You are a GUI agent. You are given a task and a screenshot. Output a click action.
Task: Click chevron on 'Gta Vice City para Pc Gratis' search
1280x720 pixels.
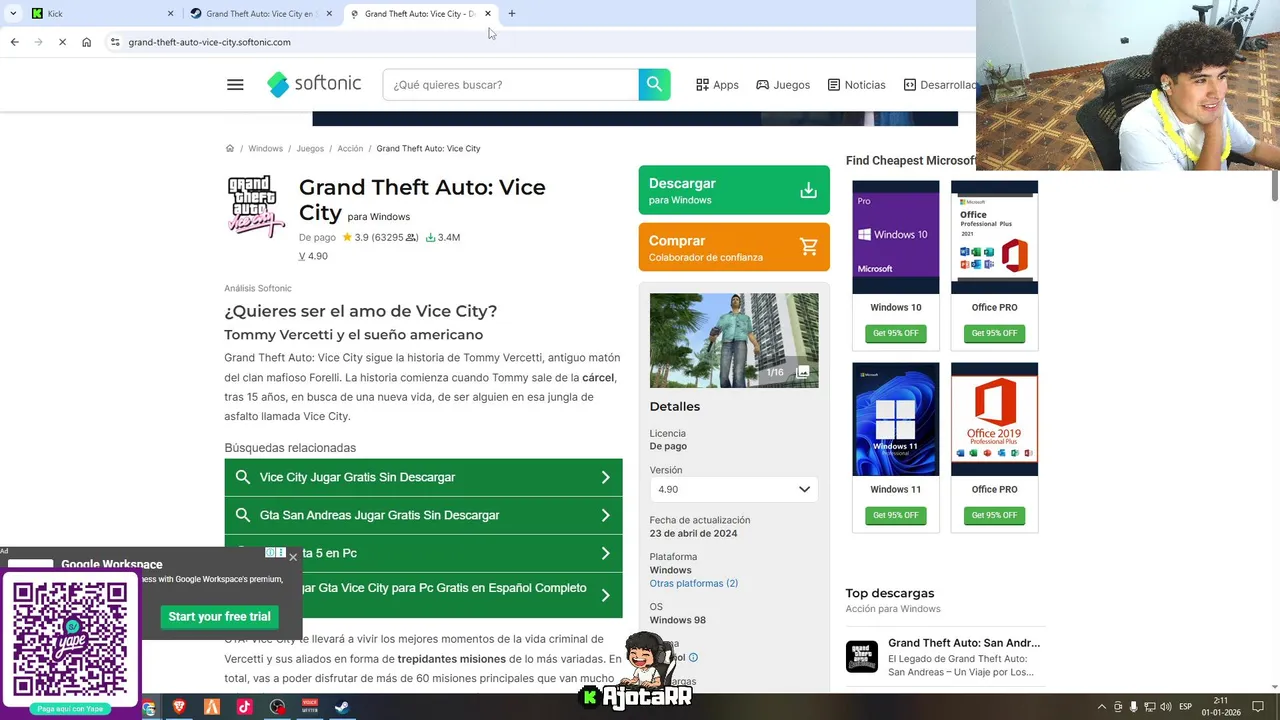[x=605, y=595]
